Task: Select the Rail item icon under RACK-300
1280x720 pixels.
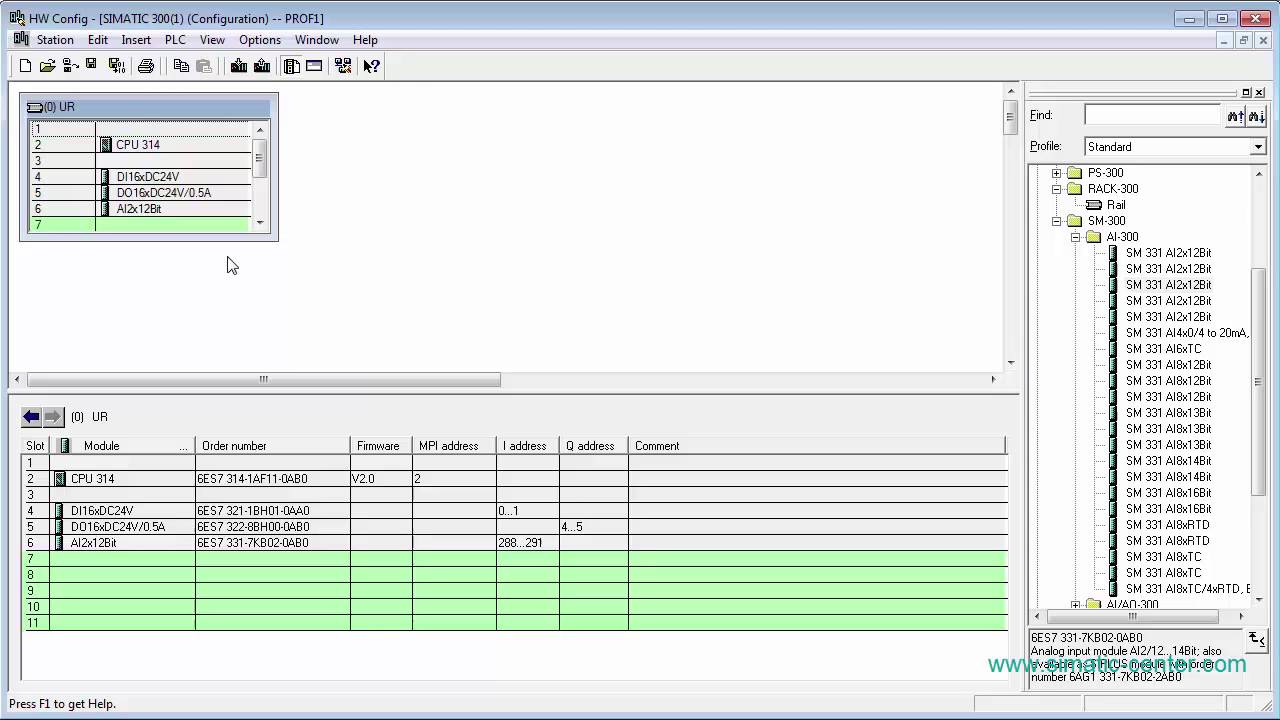Action: 1095,205
